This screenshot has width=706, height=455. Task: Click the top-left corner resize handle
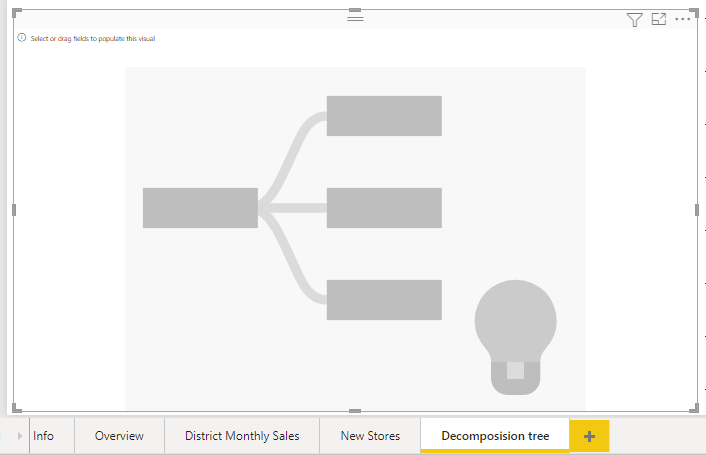16,13
